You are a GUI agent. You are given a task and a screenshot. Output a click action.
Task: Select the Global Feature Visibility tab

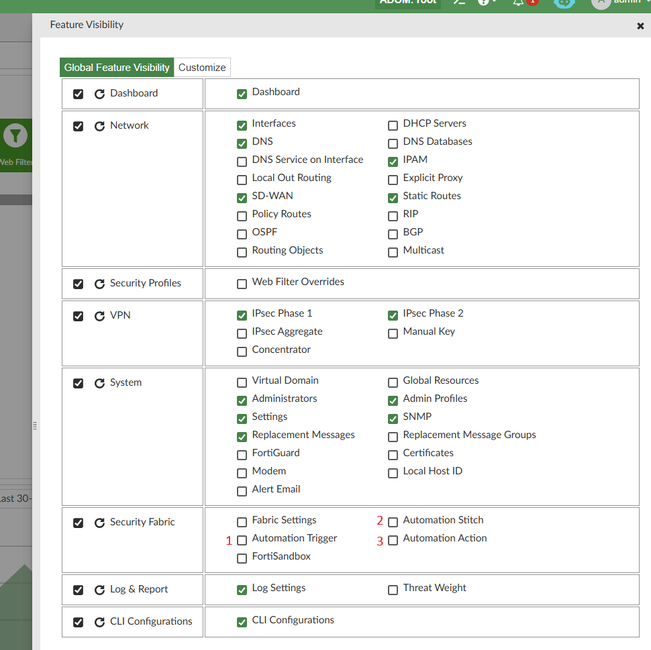tap(117, 68)
